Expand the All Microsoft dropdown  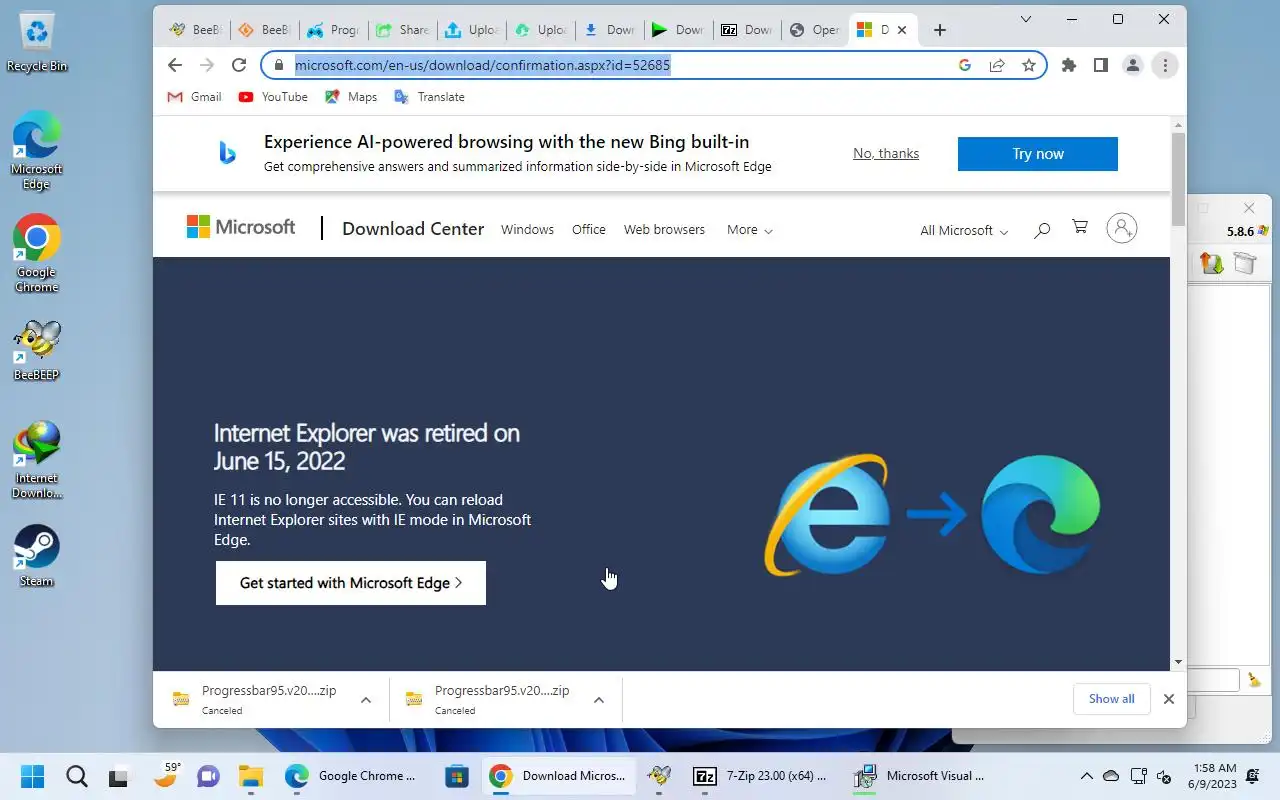(x=964, y=231)
